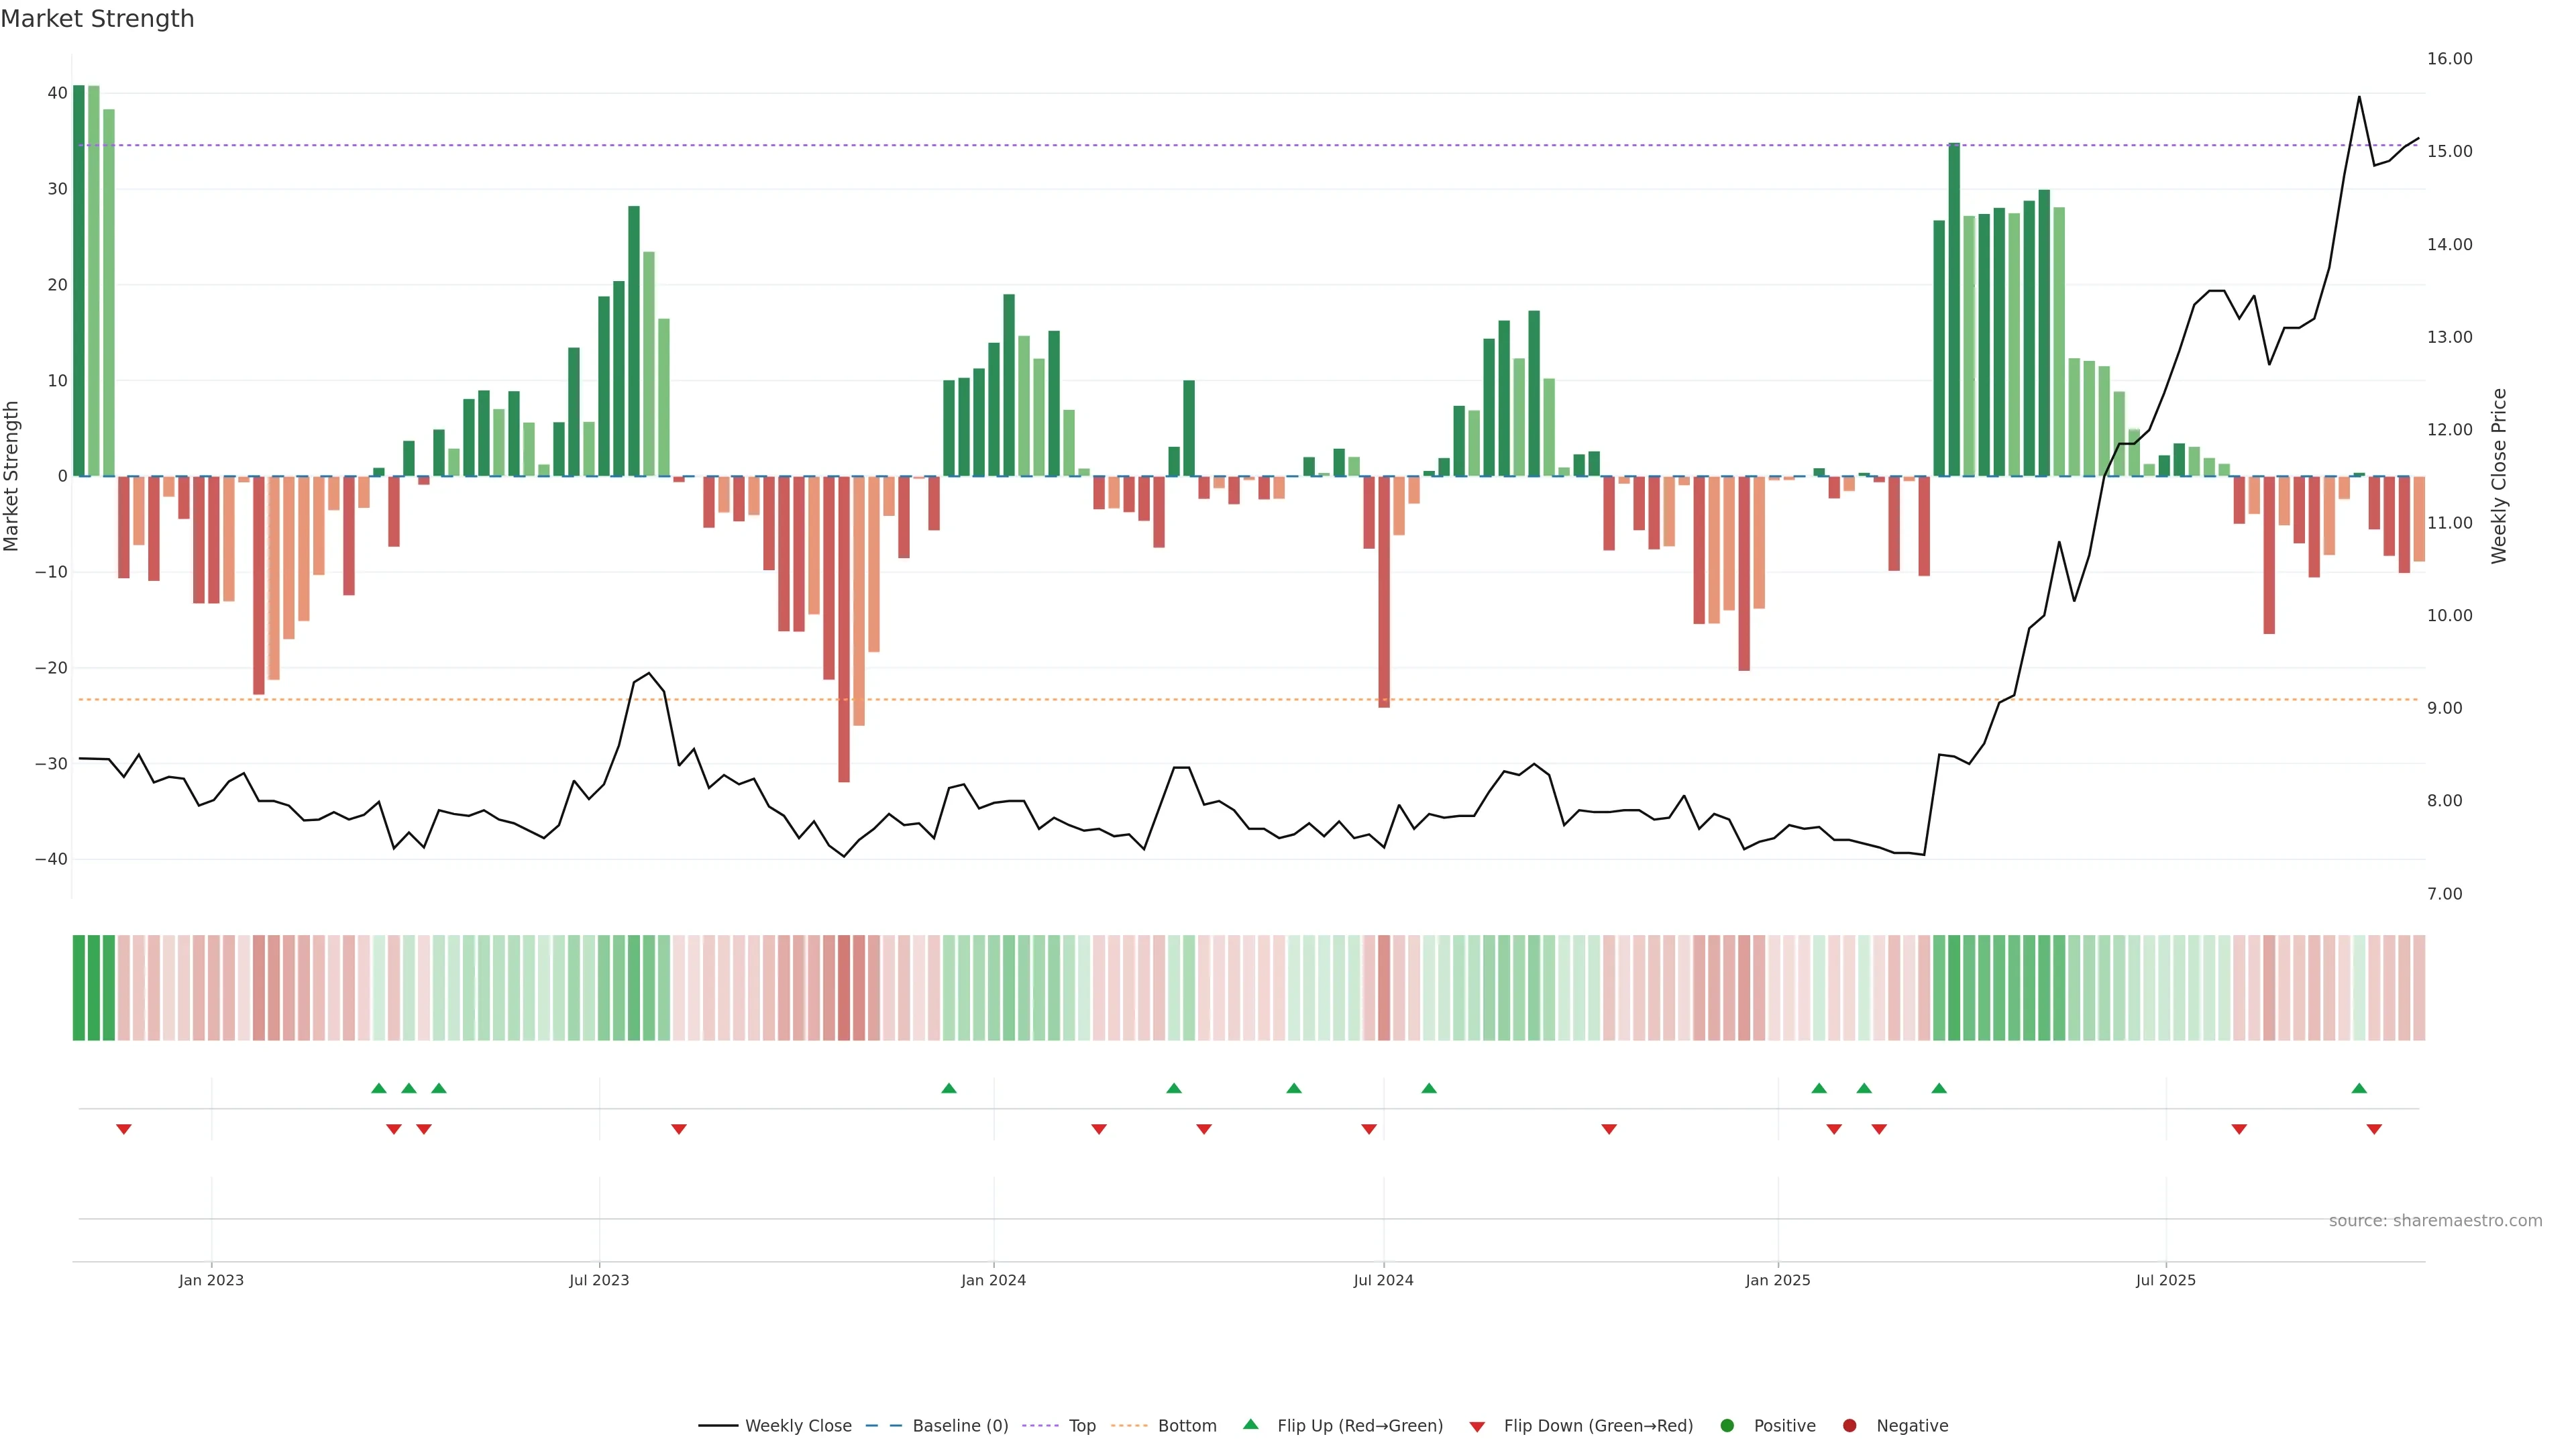This screenshot has width=2576, height=1449.
Task: Click the leftmost red Flip Down triangle marker
Action: (124, 1129)
